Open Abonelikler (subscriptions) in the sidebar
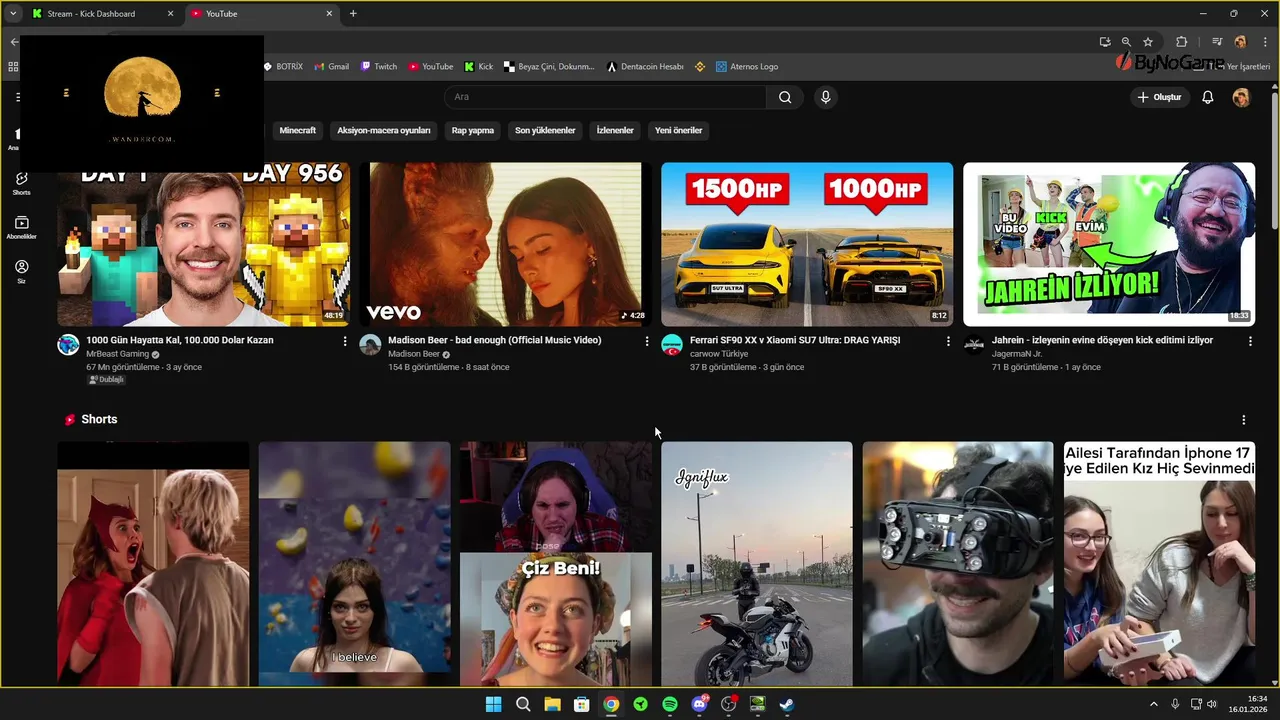The height and width of the screenshot is (720, 1280). (x=21, y=227)
